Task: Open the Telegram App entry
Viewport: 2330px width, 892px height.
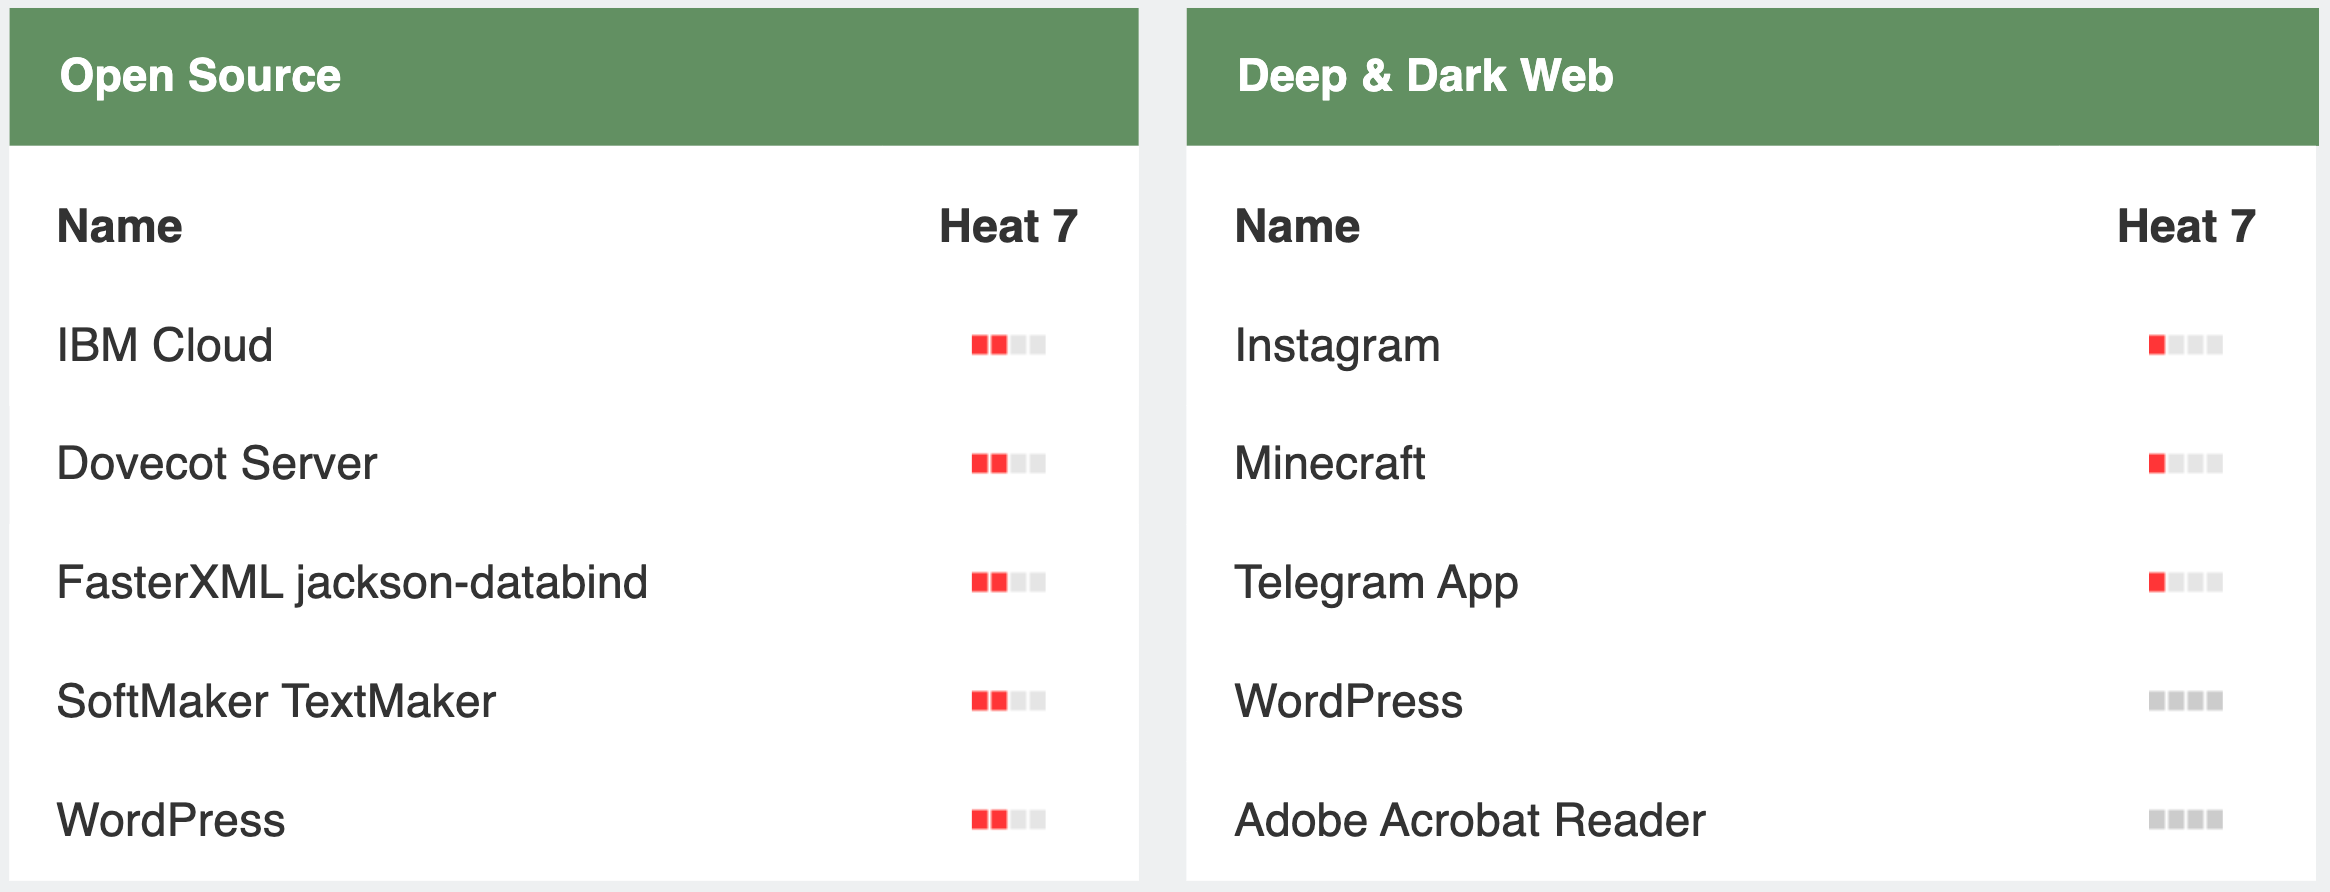Action: point(1376,582)
